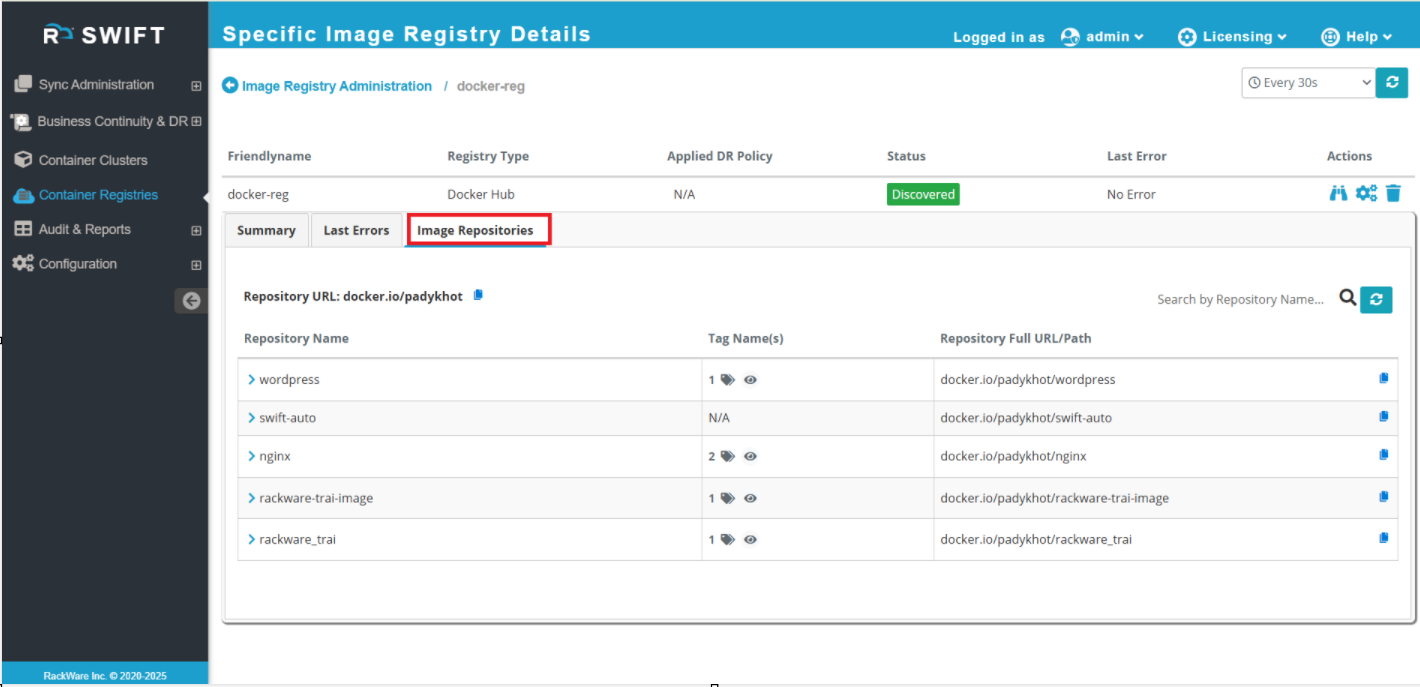
Task: Expand the nginx repository row
Action: point(252,456)
